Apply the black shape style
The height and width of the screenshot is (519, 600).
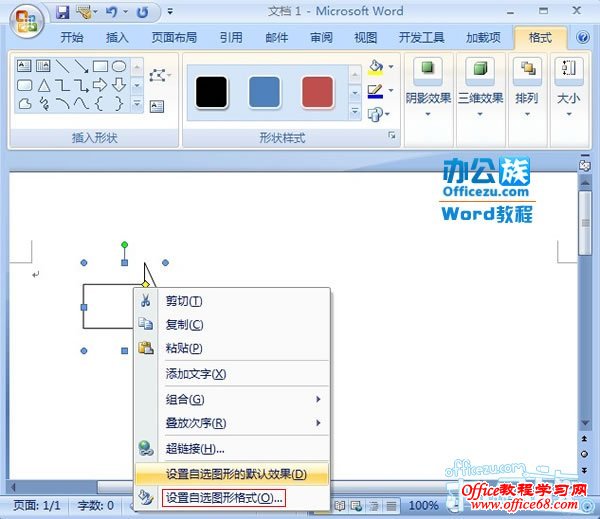point(212,92)
